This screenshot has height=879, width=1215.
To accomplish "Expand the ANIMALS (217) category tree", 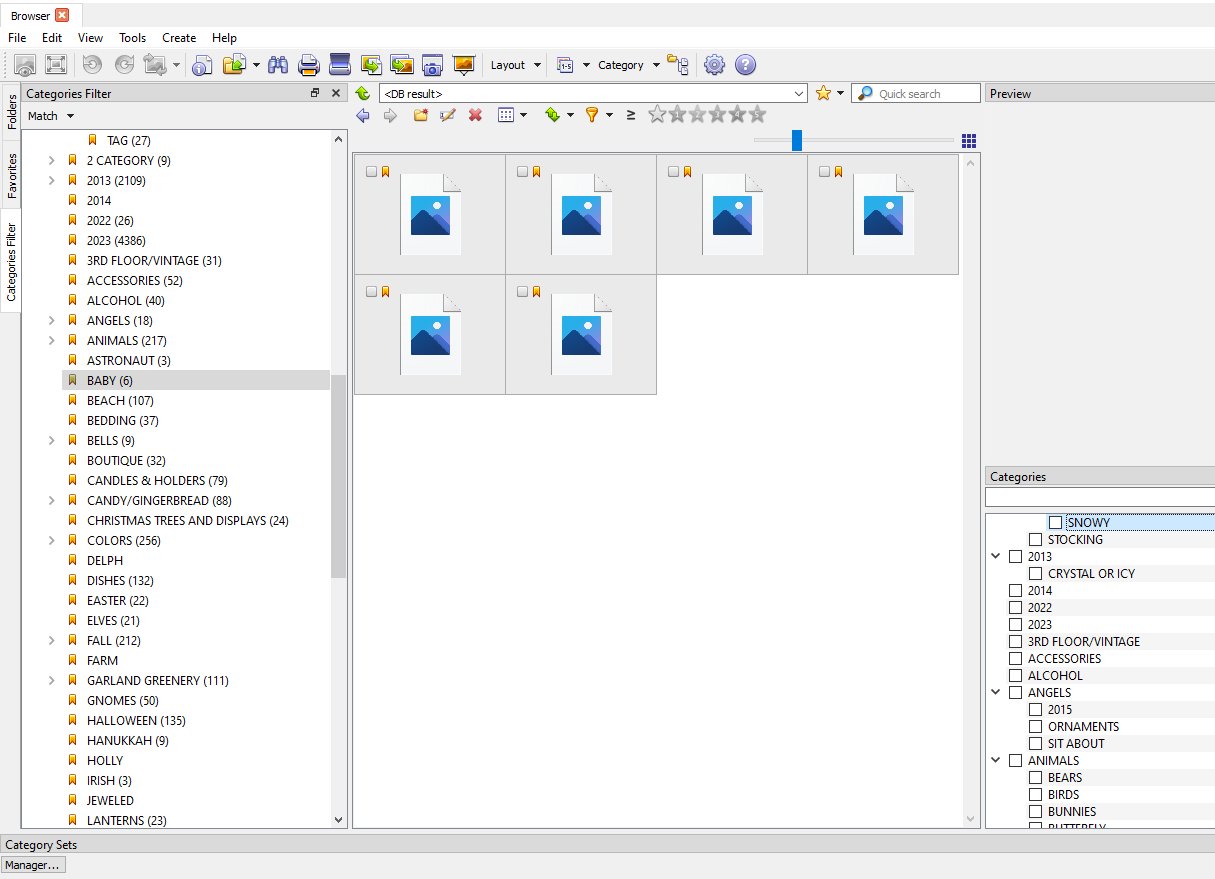I will coord(52,340).
